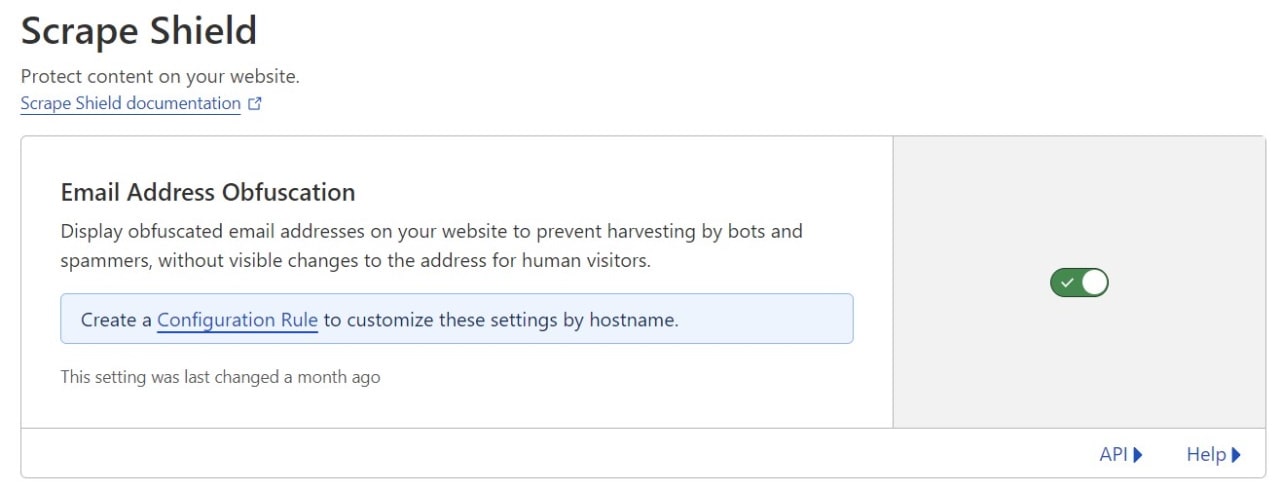Click the Email Address Obfuscation heading
The image size is (1281, 492).
[208, 192]
